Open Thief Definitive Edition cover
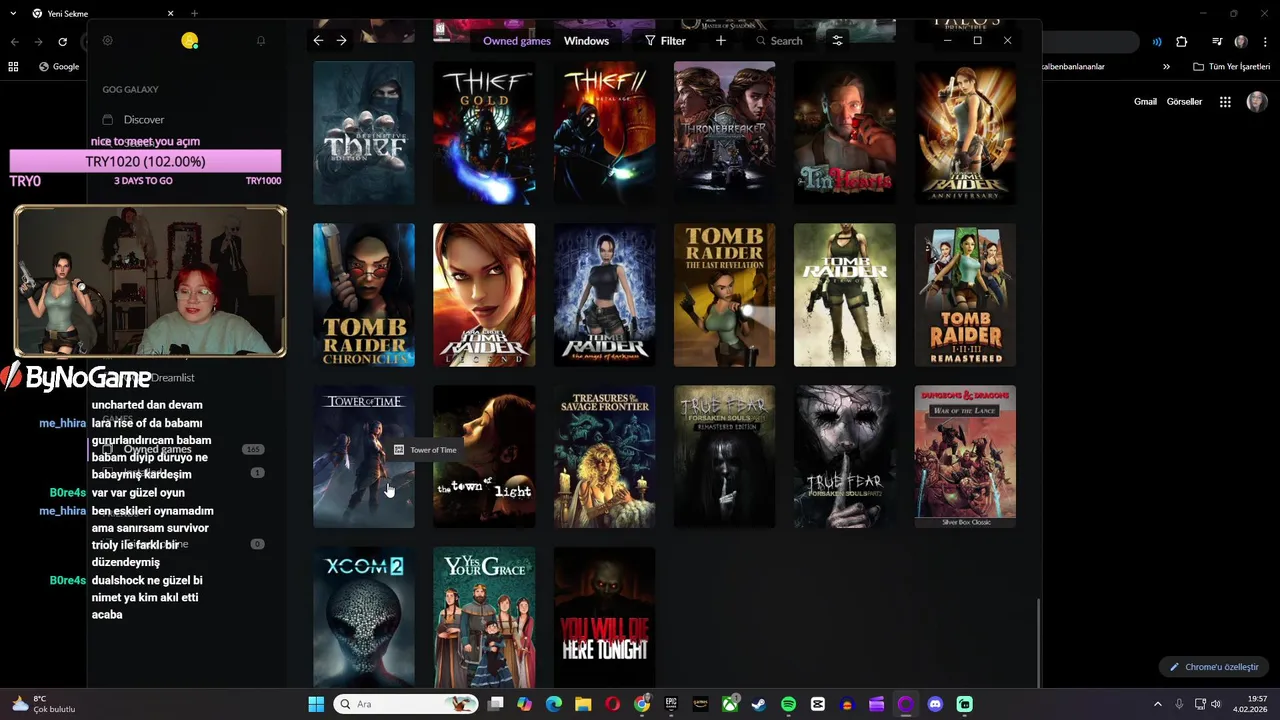 [364, 133]
